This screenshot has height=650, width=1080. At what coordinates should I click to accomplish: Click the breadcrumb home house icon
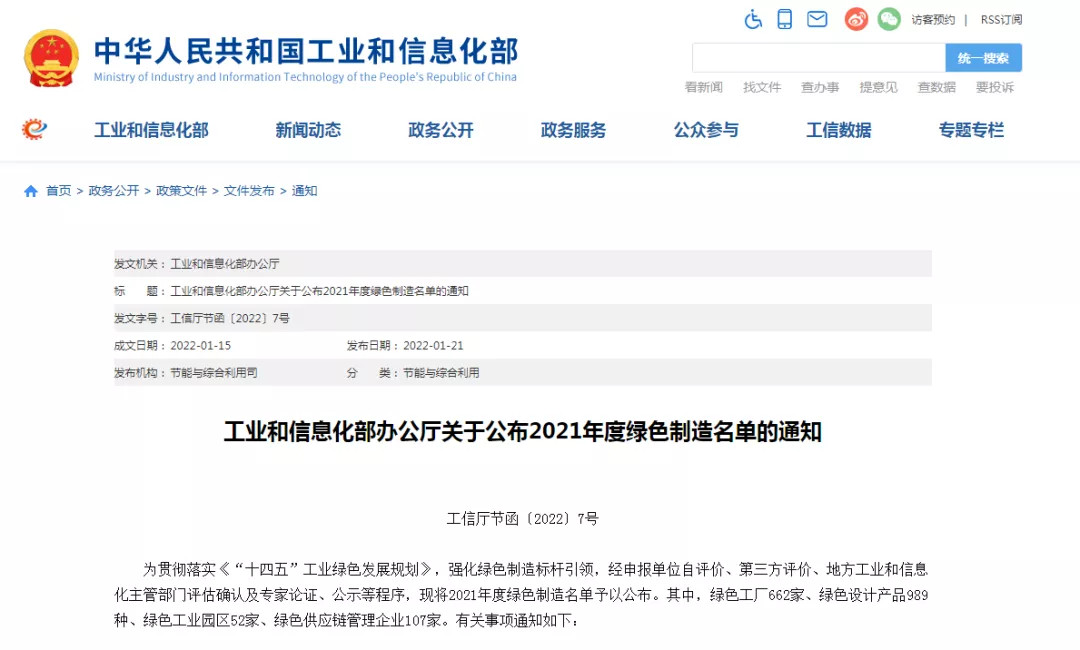31,191
